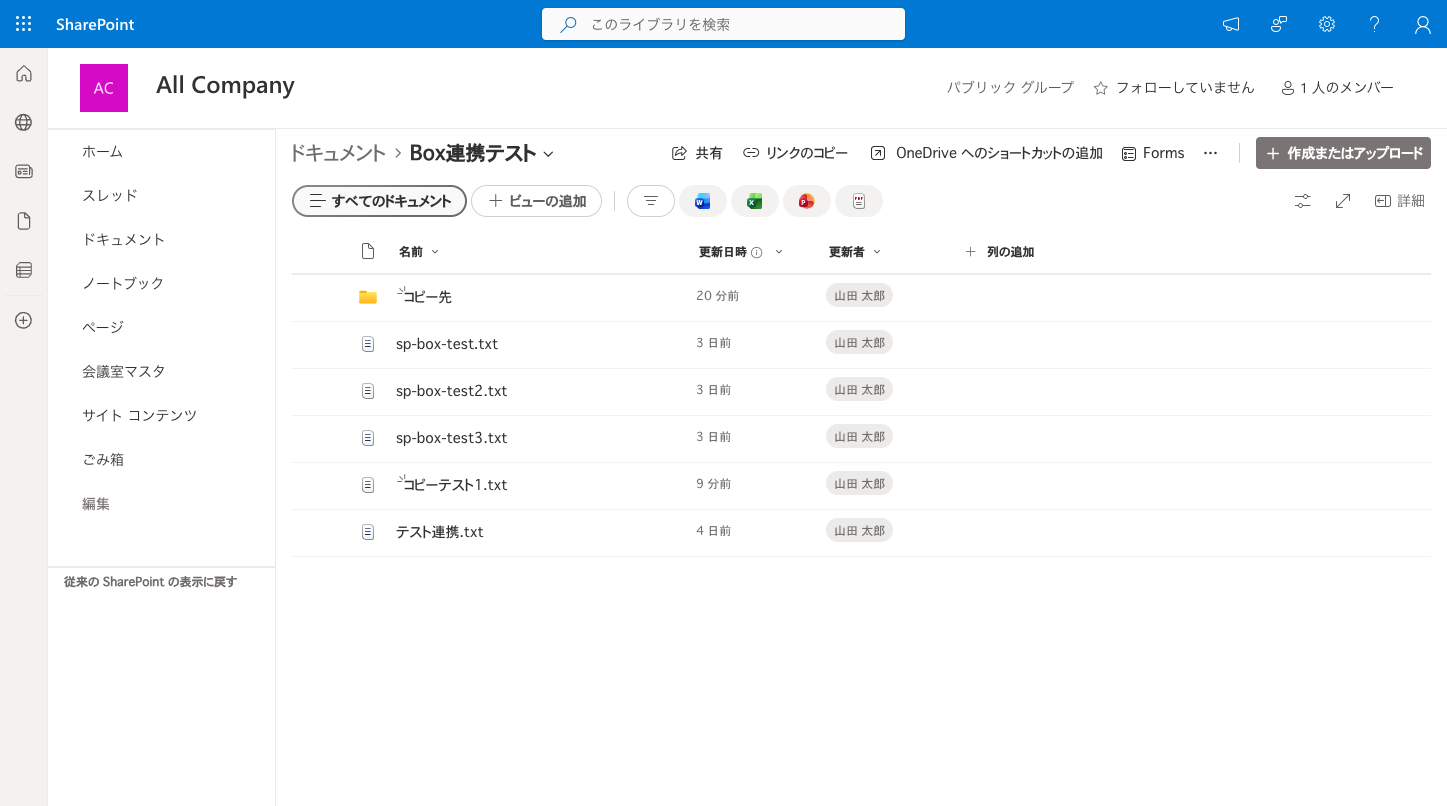Open the account profile icon
The width and height of the screenshot is (1447, 806).
[1423, 24]
